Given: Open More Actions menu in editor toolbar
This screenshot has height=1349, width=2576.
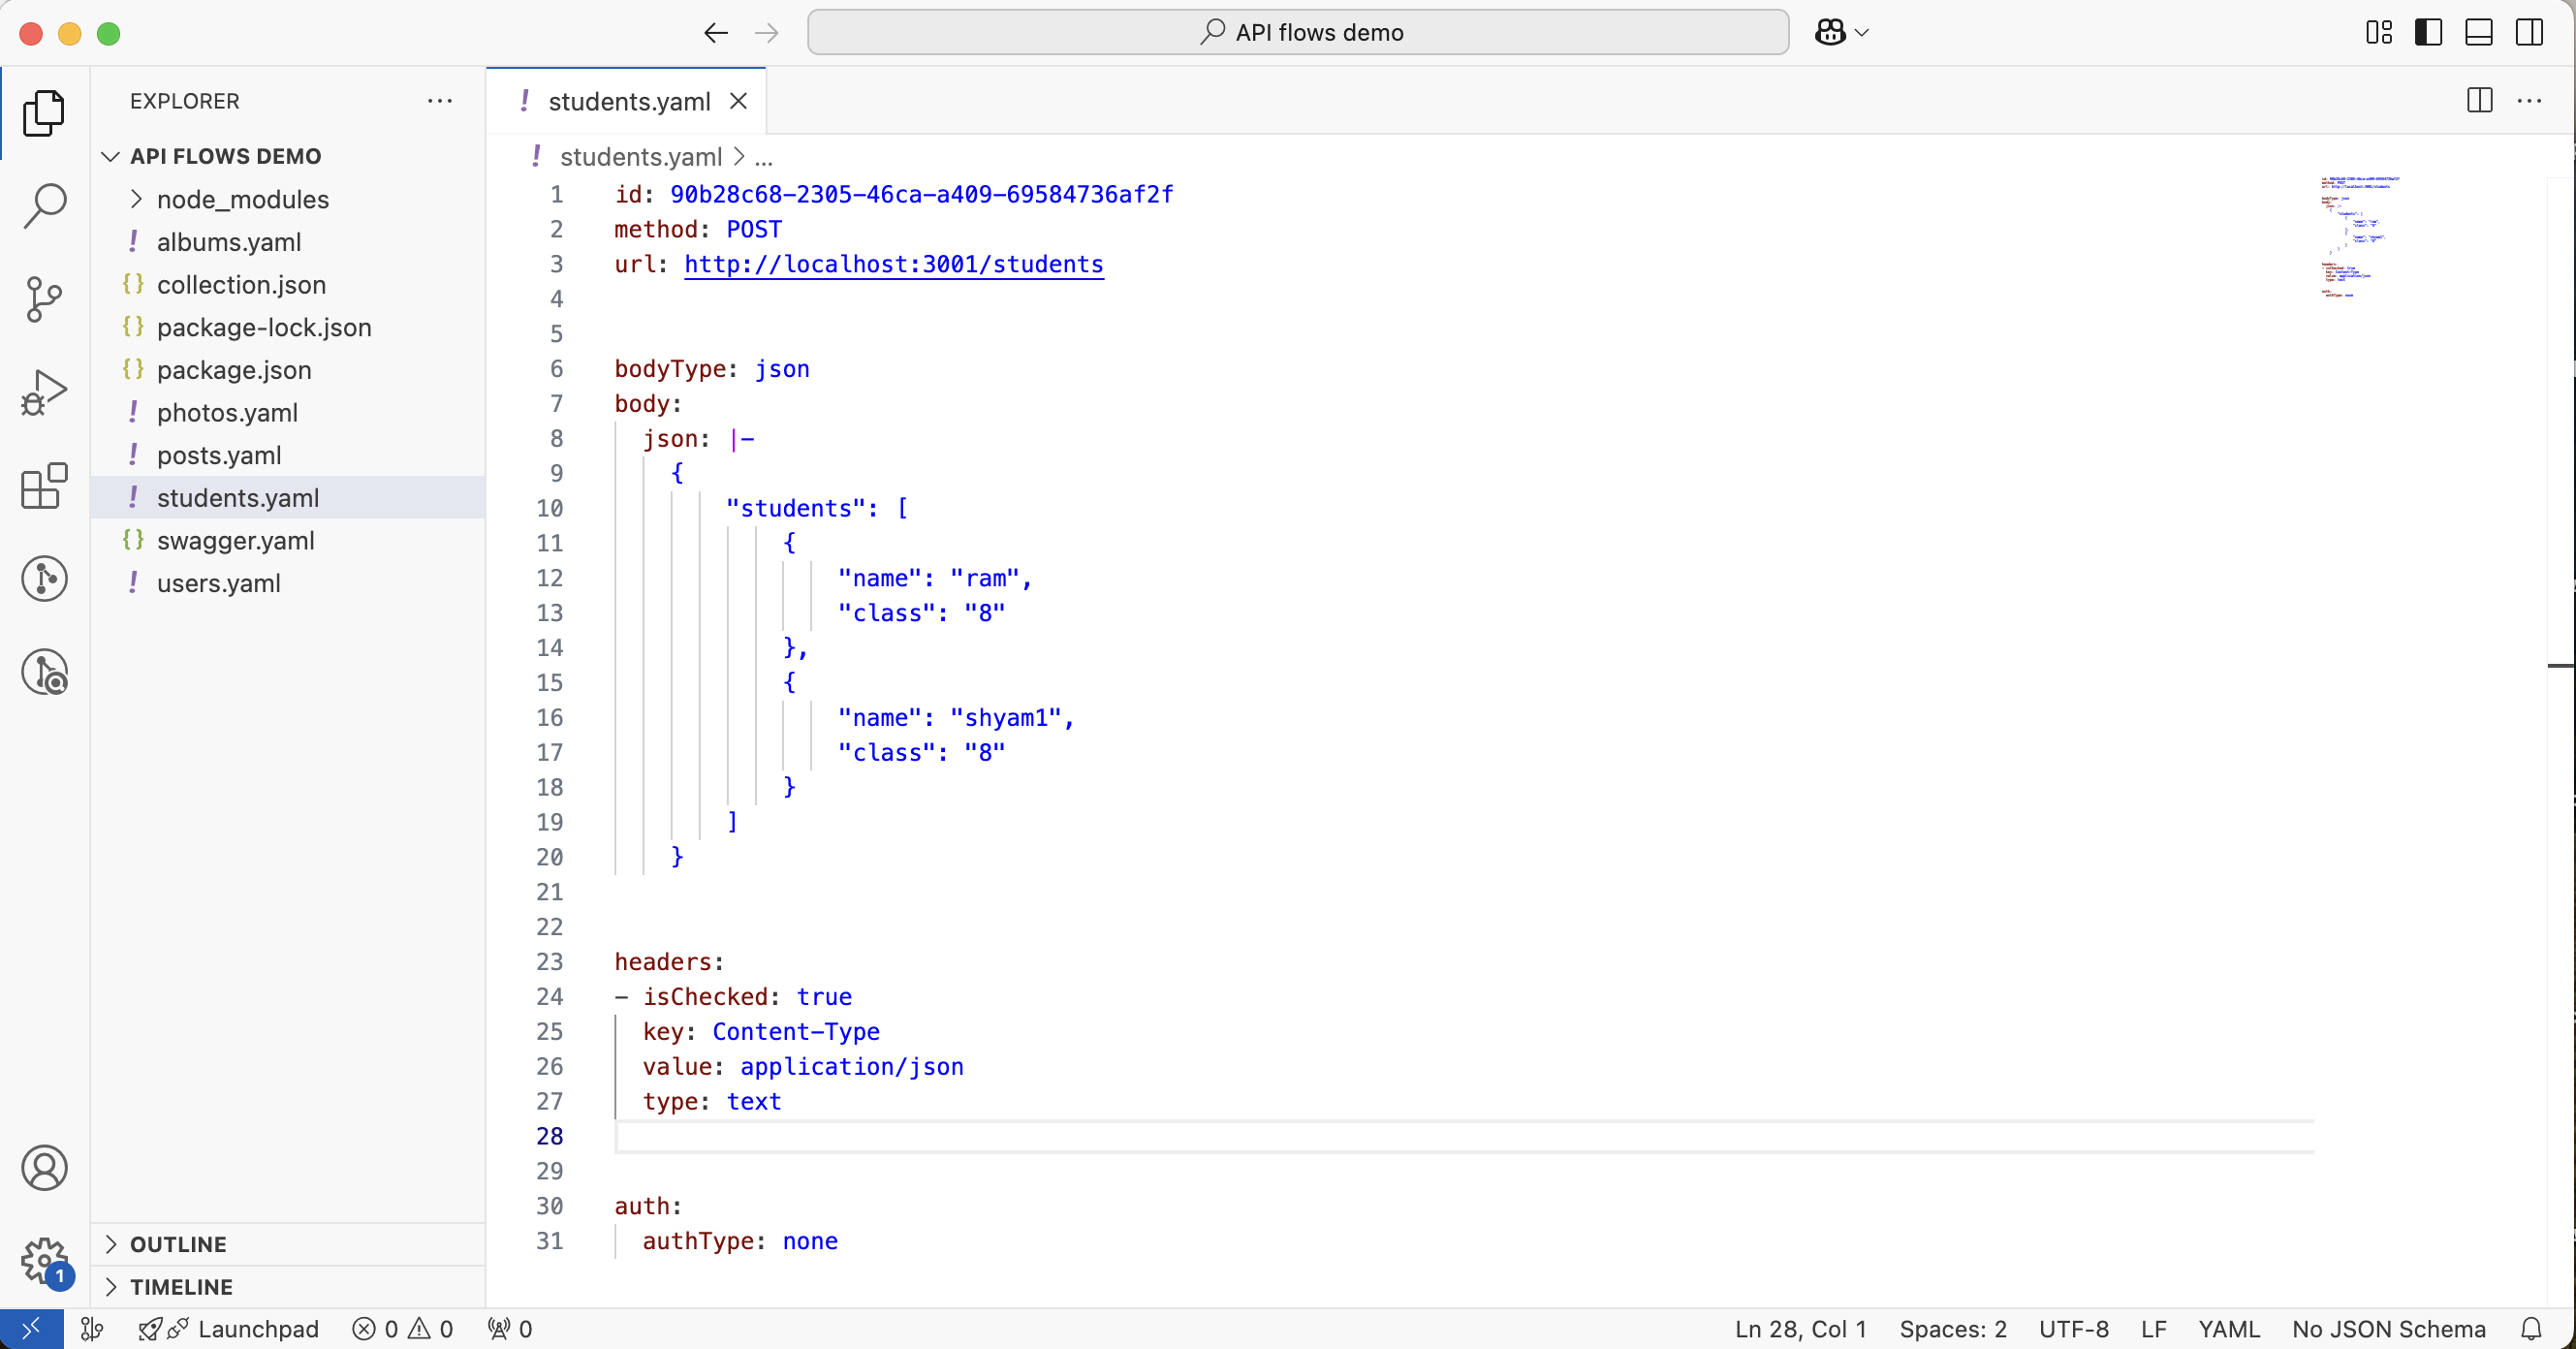Looking at the screenshot, I should click(x=2531, y=100).
